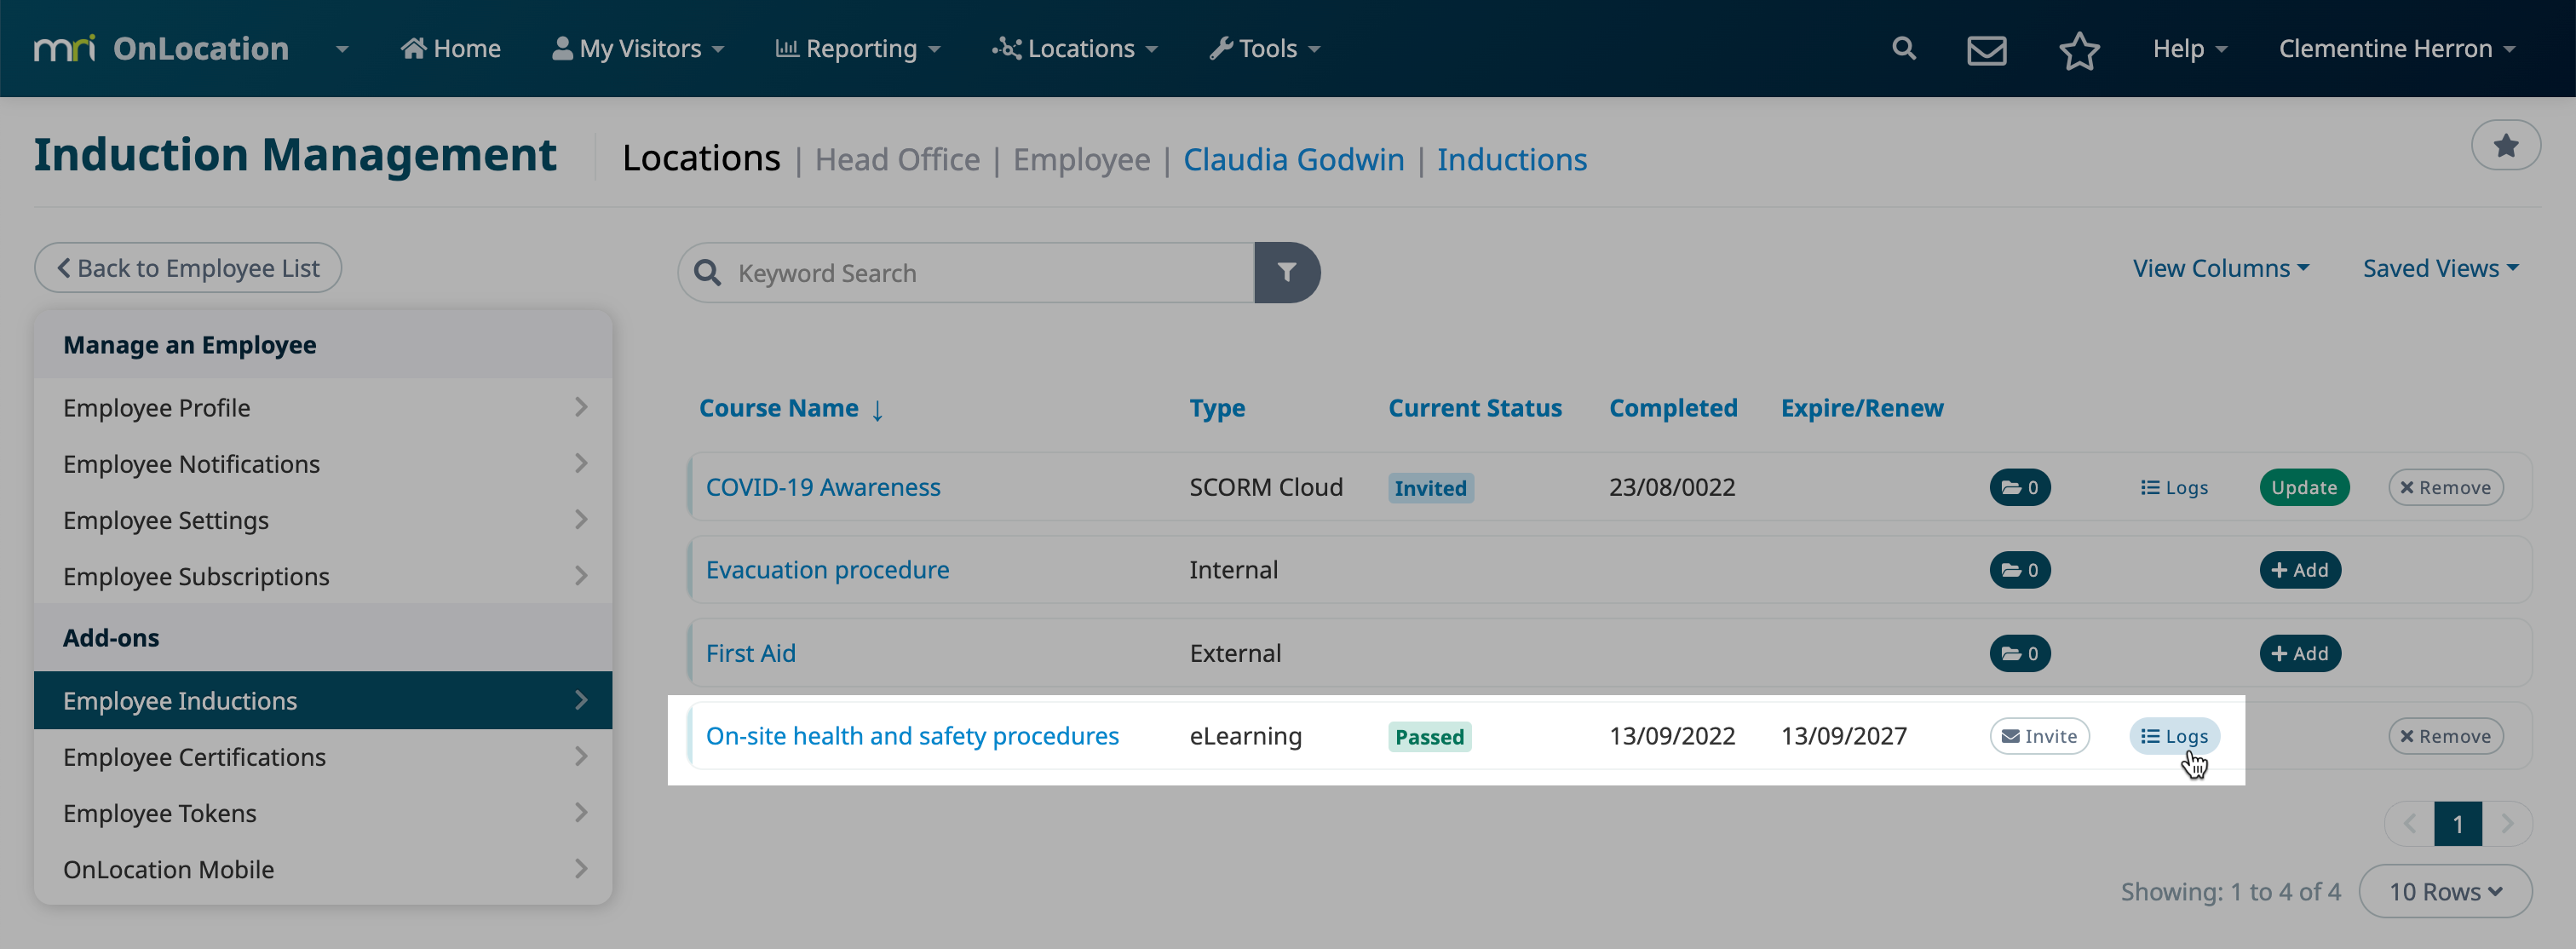Open On-site health and safety procedures link
Screen dimensions: 2576x949
tap(912, 736)
